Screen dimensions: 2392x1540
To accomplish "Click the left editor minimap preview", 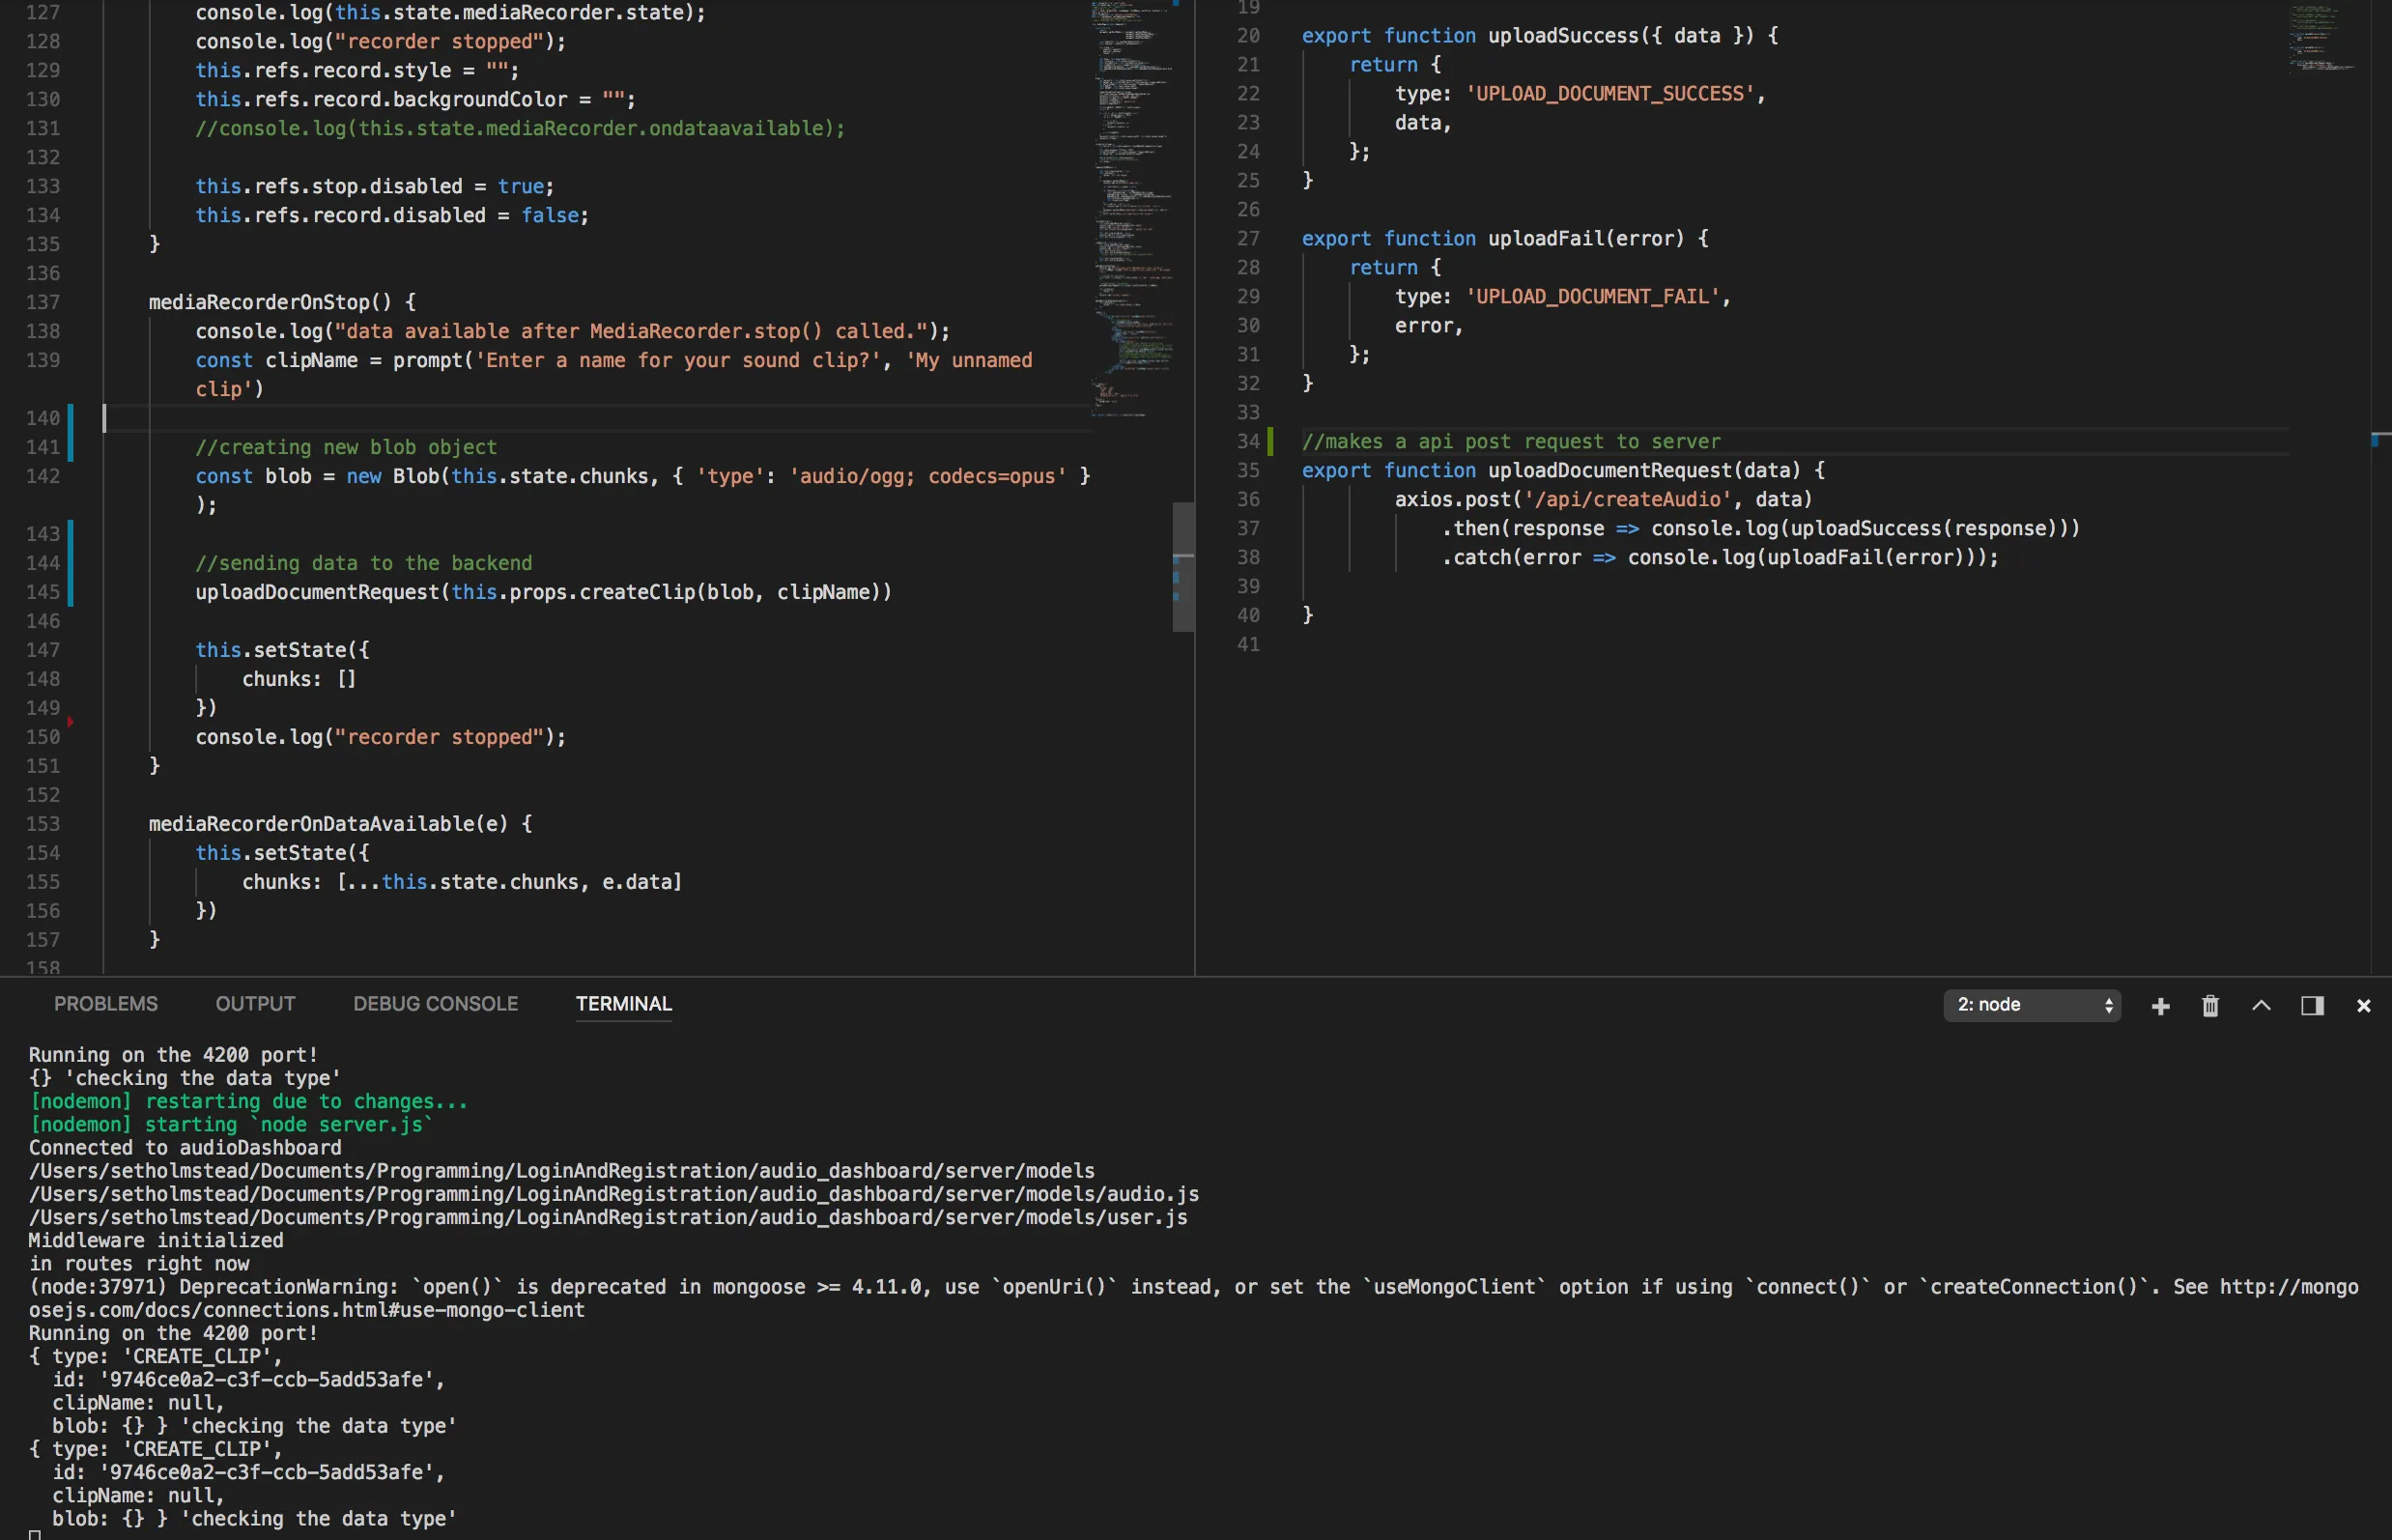I will 1134,200.
